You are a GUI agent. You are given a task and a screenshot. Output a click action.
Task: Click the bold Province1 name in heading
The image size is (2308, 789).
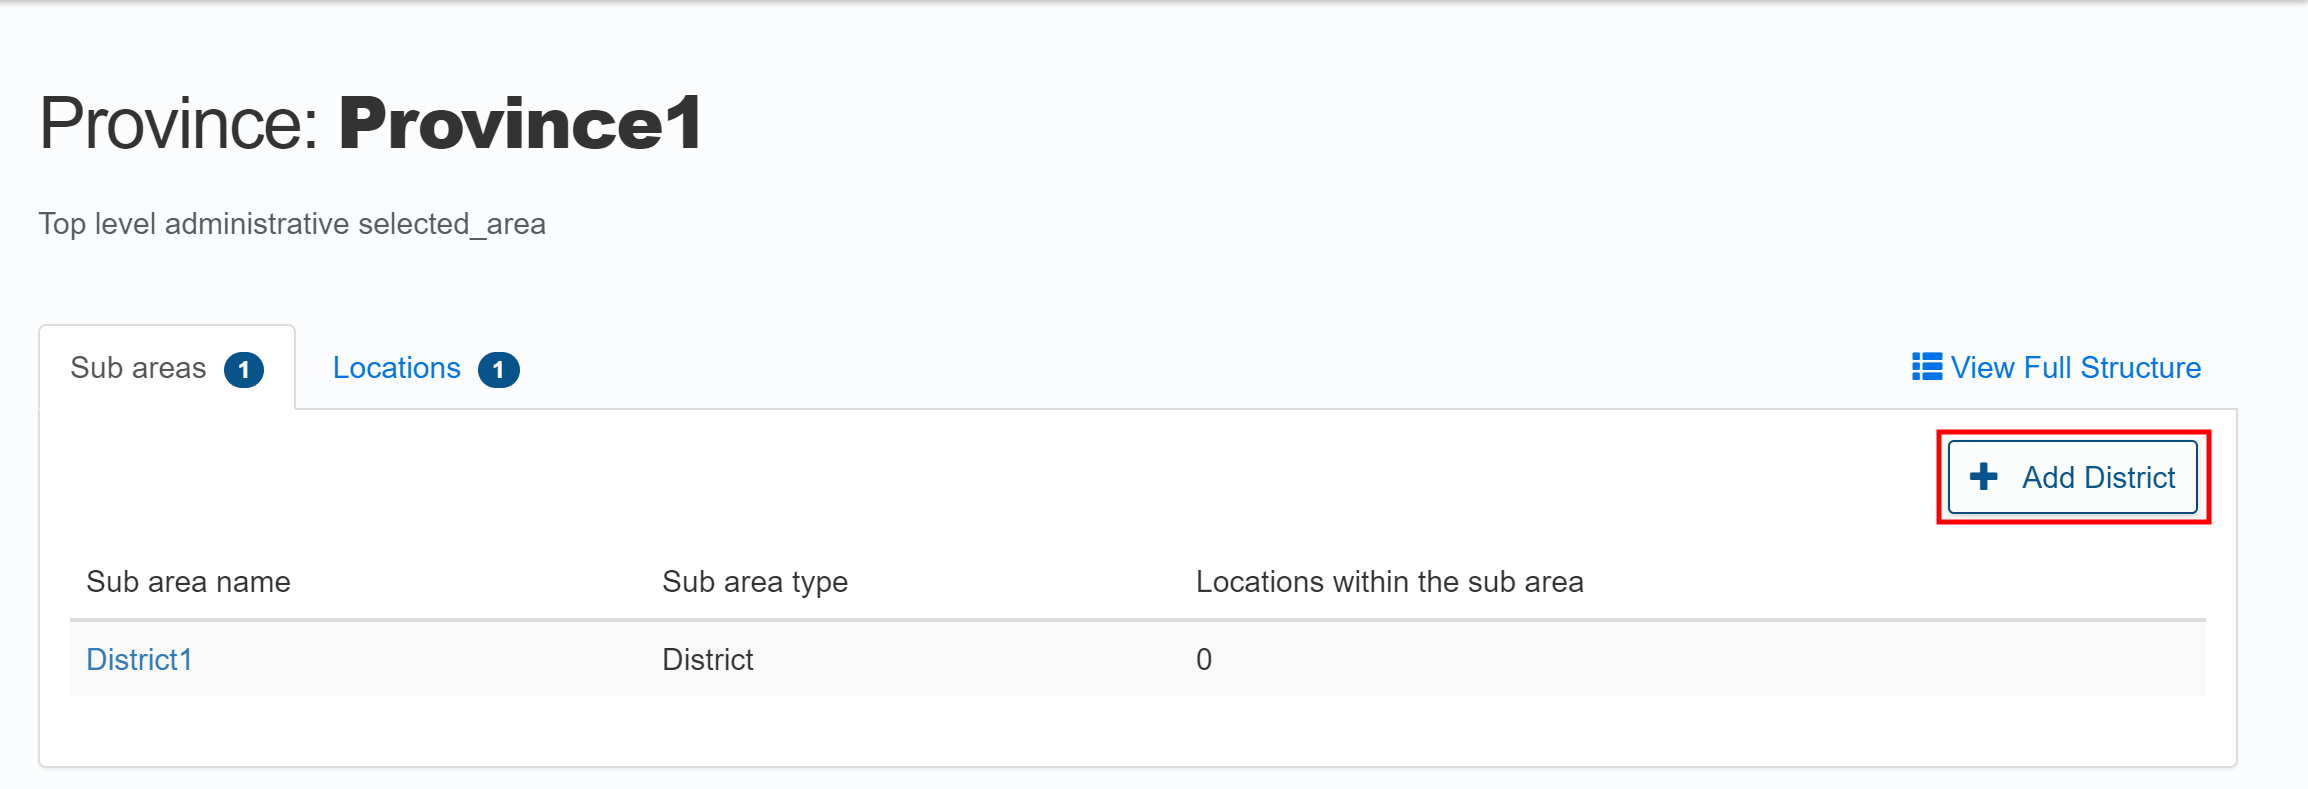point(520,124)
